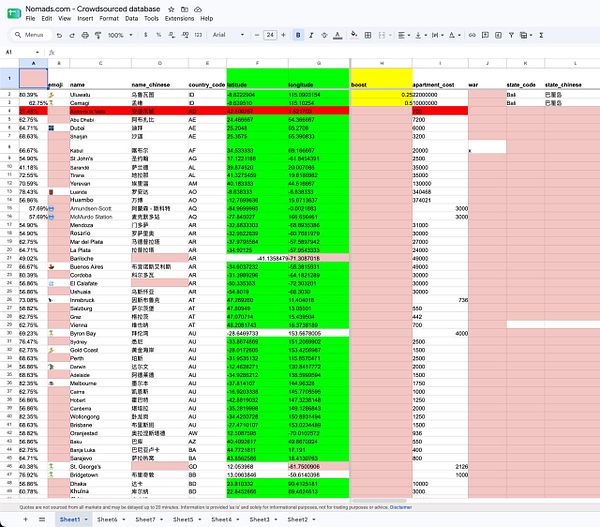Format selection as percent (%)
The height and width of the screenshot is (527, 600).
click(x=158, y=35)
